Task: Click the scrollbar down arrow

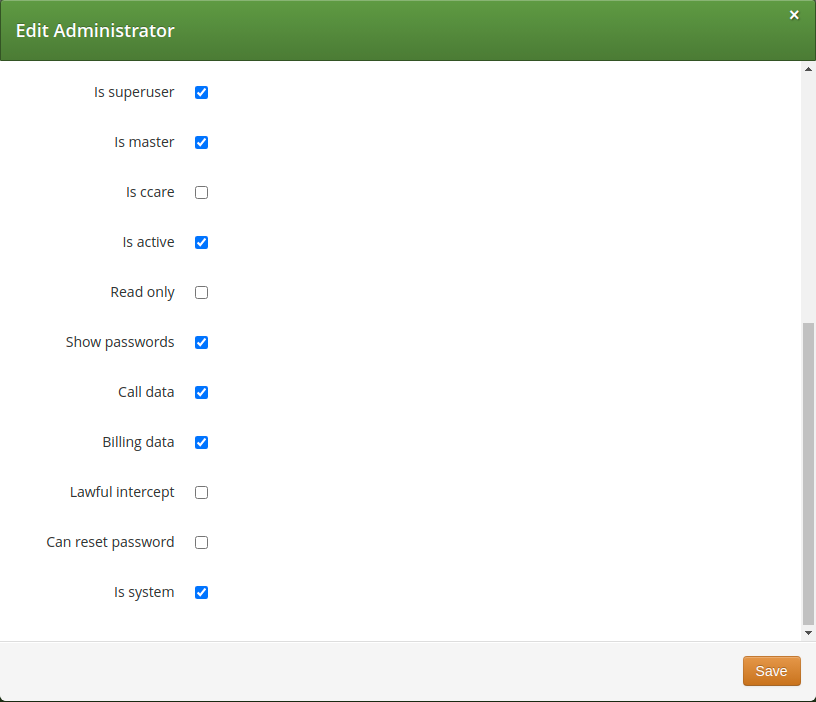Action: click(x=807, y=633)
